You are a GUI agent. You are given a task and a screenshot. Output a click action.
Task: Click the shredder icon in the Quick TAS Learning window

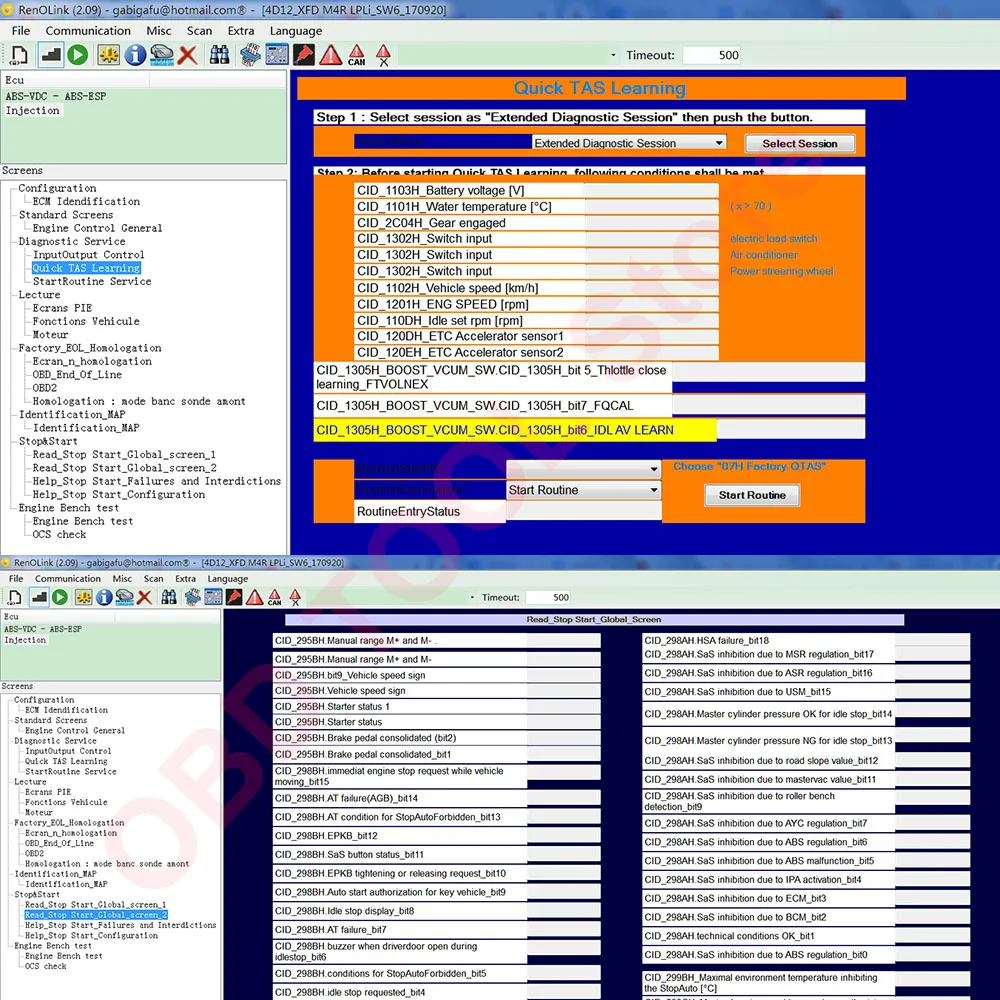(x=250, y=55)
